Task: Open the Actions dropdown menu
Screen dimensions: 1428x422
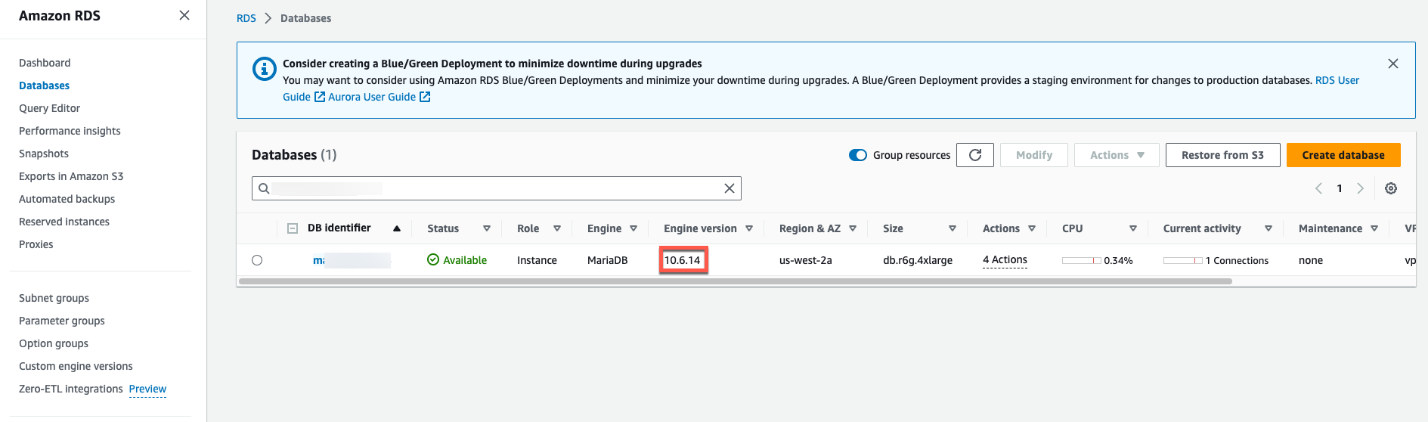Action: (1116, 155)
